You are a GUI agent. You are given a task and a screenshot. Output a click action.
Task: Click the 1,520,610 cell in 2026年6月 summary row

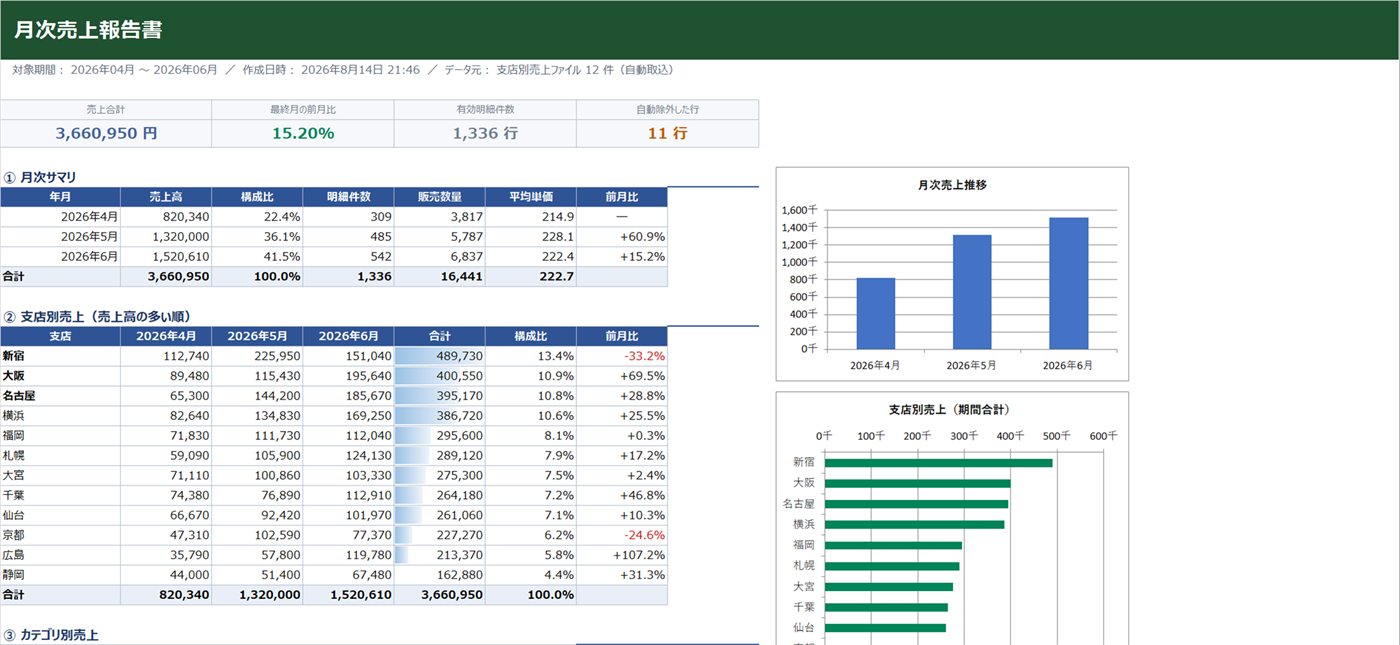pyautogui.click(x=166, y=257)
